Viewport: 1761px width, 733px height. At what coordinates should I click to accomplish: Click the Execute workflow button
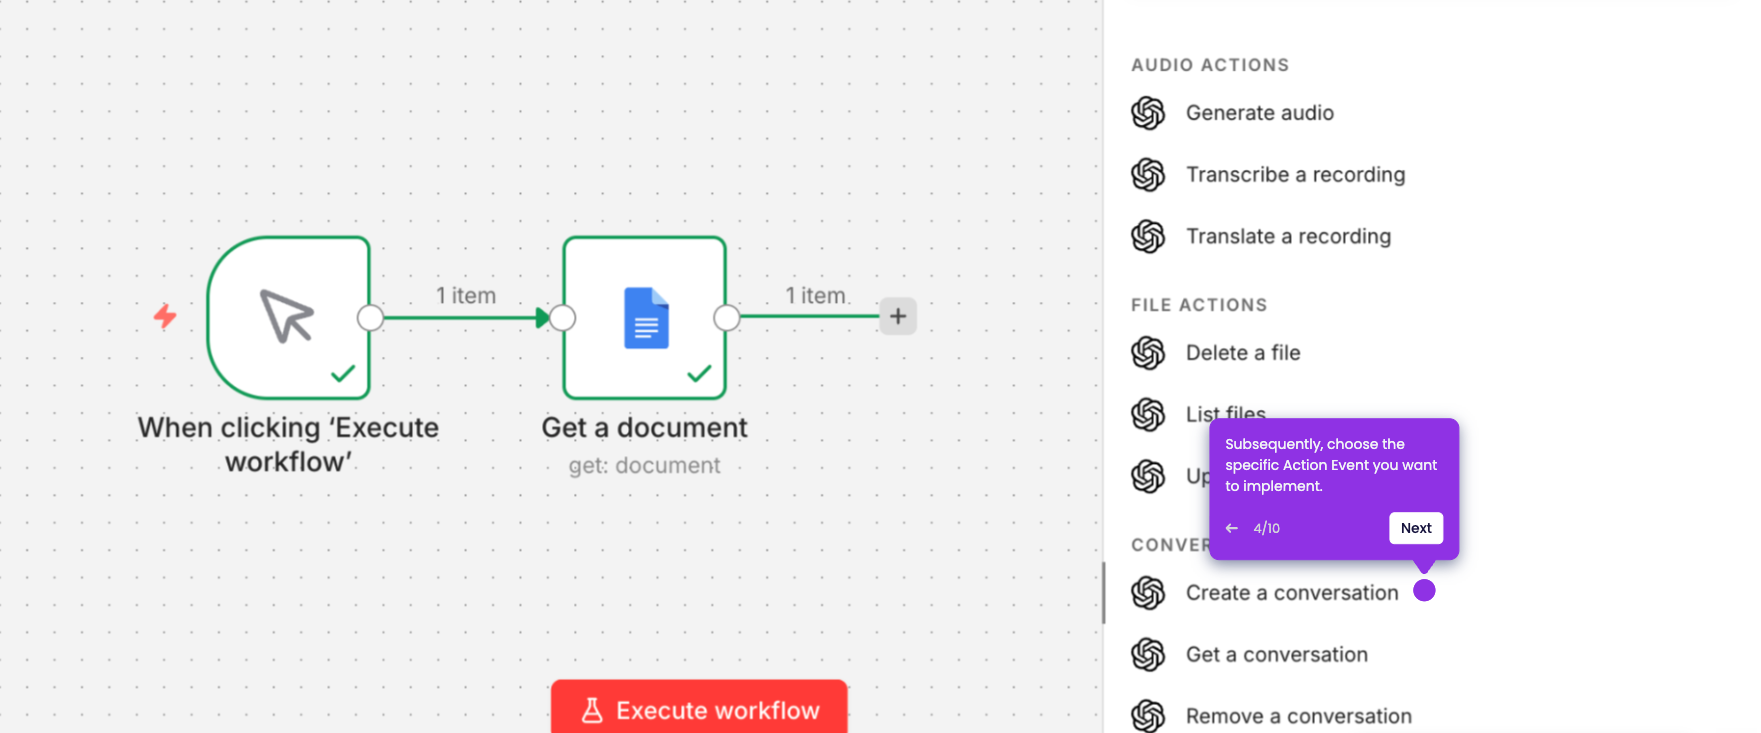(699, 708)
